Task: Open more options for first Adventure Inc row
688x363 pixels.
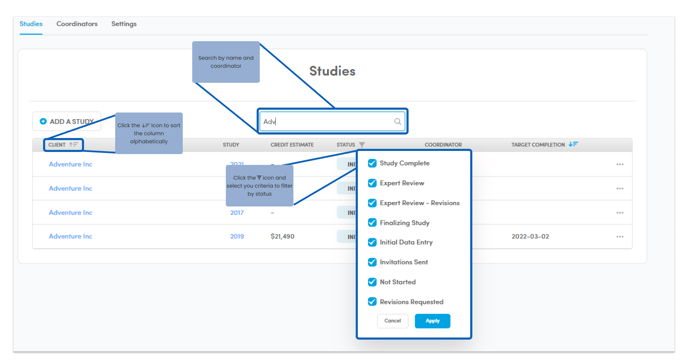Action: [x=620, y=164]
